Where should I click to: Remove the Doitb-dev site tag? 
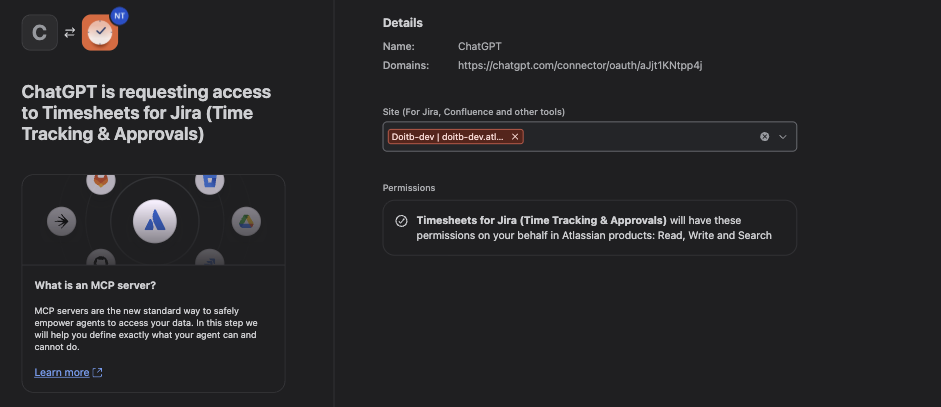coord(515,137)
